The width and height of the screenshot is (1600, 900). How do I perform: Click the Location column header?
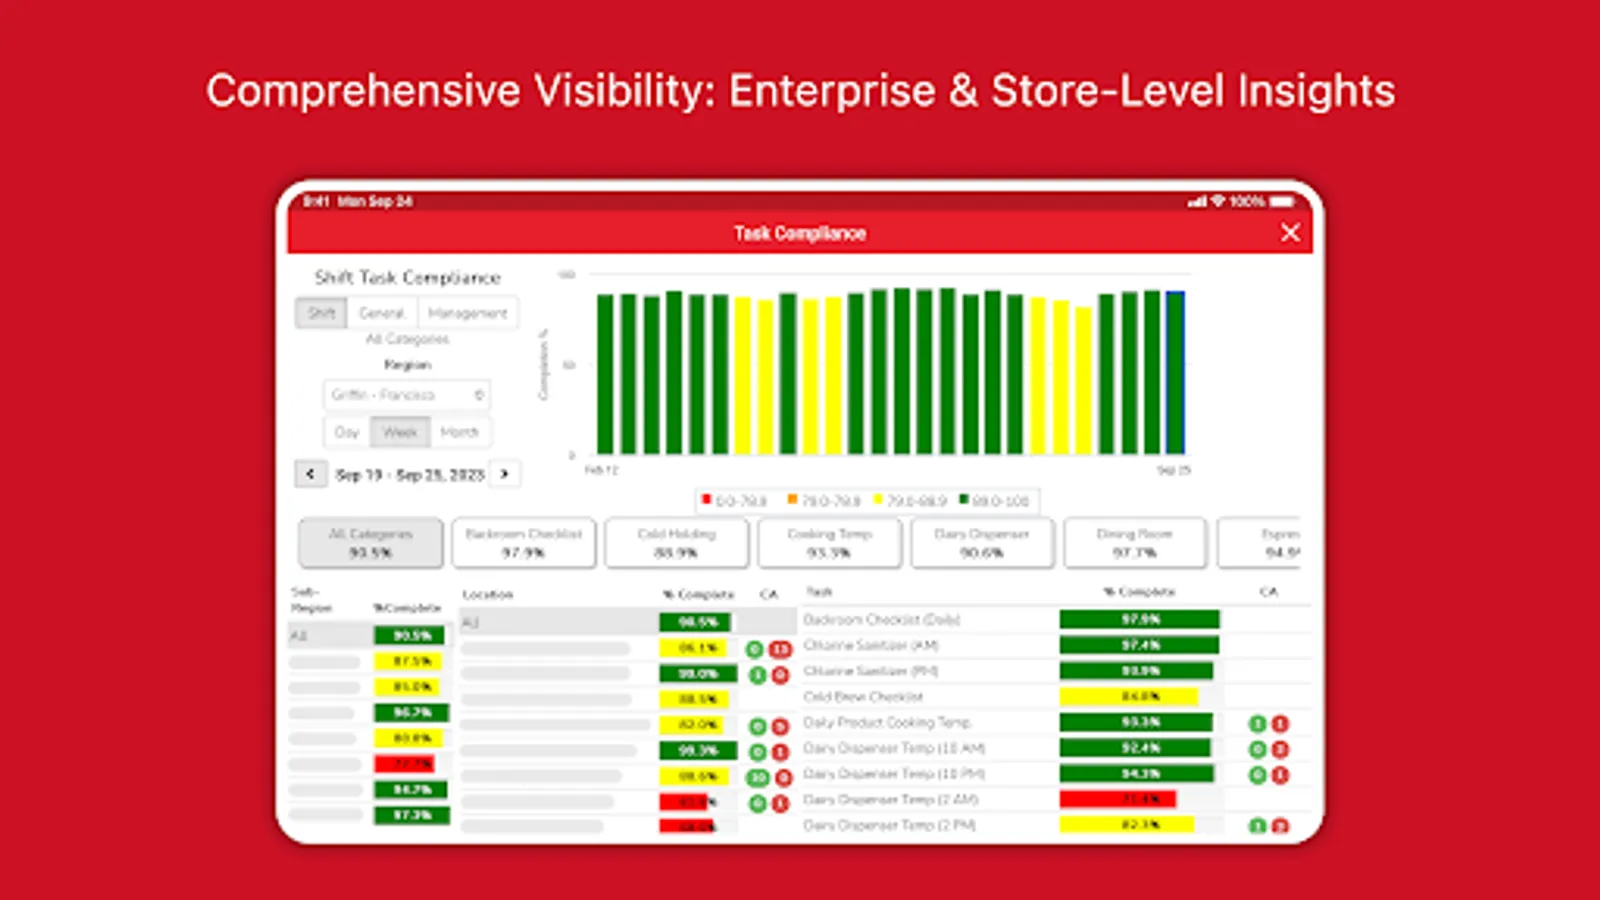[488, 594]
